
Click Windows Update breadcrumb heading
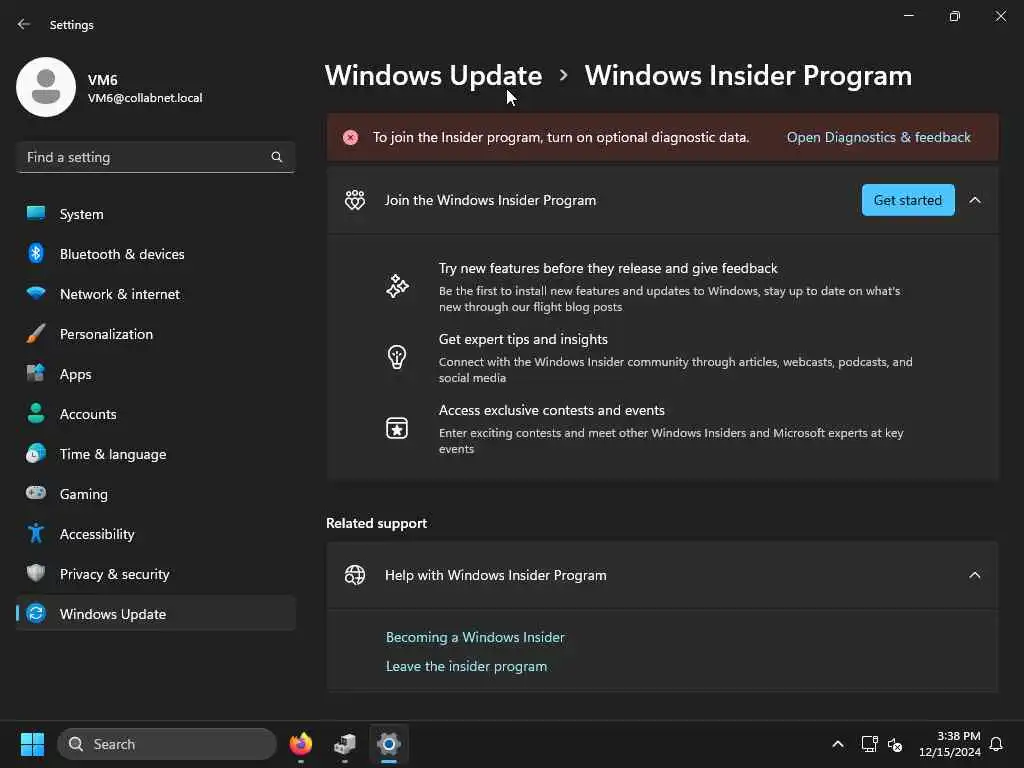point(434,76)
